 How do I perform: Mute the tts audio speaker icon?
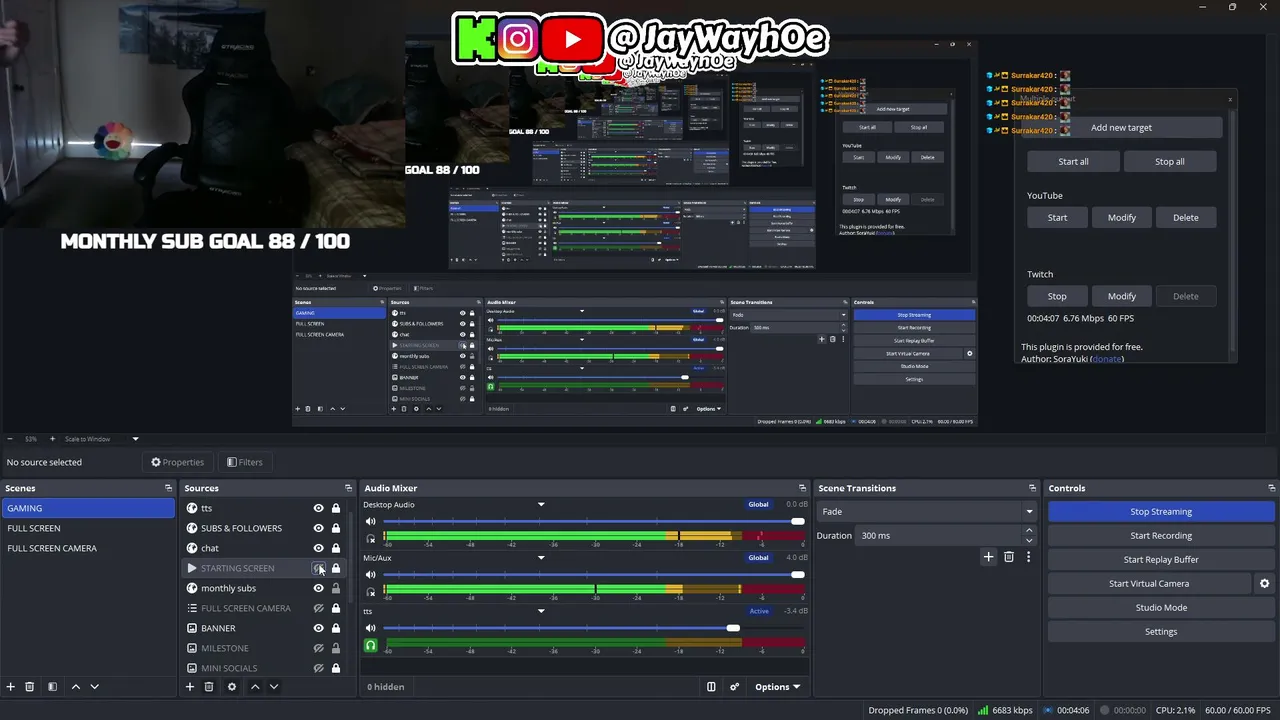[x=371, y=628]
